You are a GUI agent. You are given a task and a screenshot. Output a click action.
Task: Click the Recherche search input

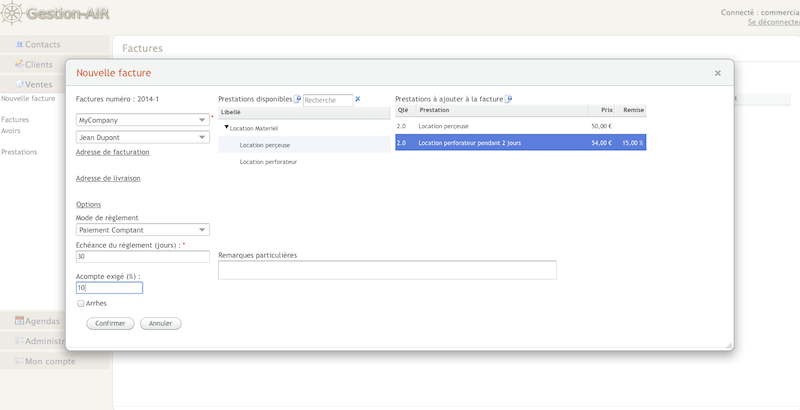[x=328, y=100]
